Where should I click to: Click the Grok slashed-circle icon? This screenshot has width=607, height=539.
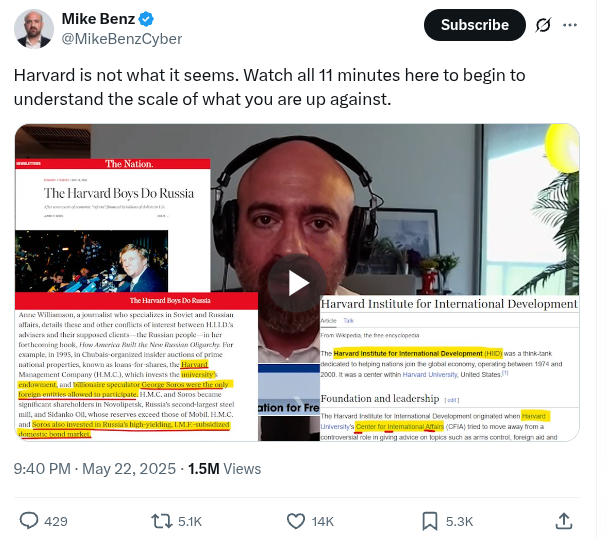coord(543,25)
